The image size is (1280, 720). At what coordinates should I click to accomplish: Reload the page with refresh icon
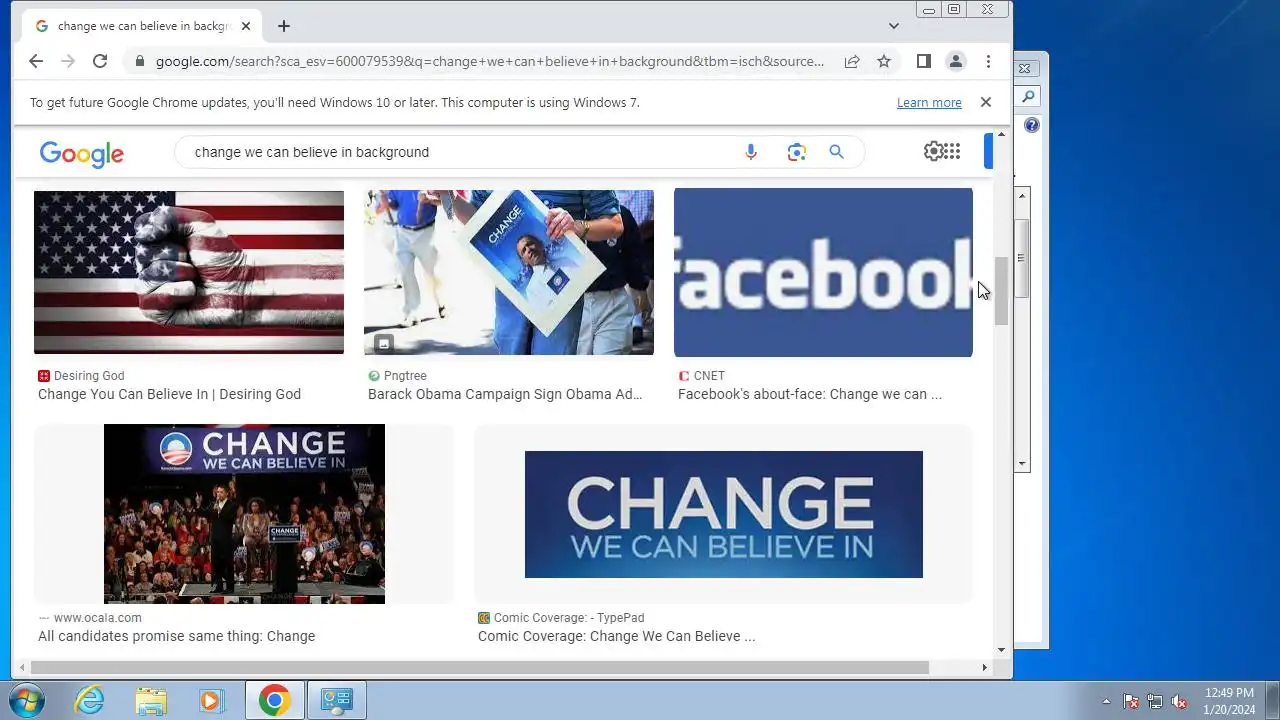point(100,61)
